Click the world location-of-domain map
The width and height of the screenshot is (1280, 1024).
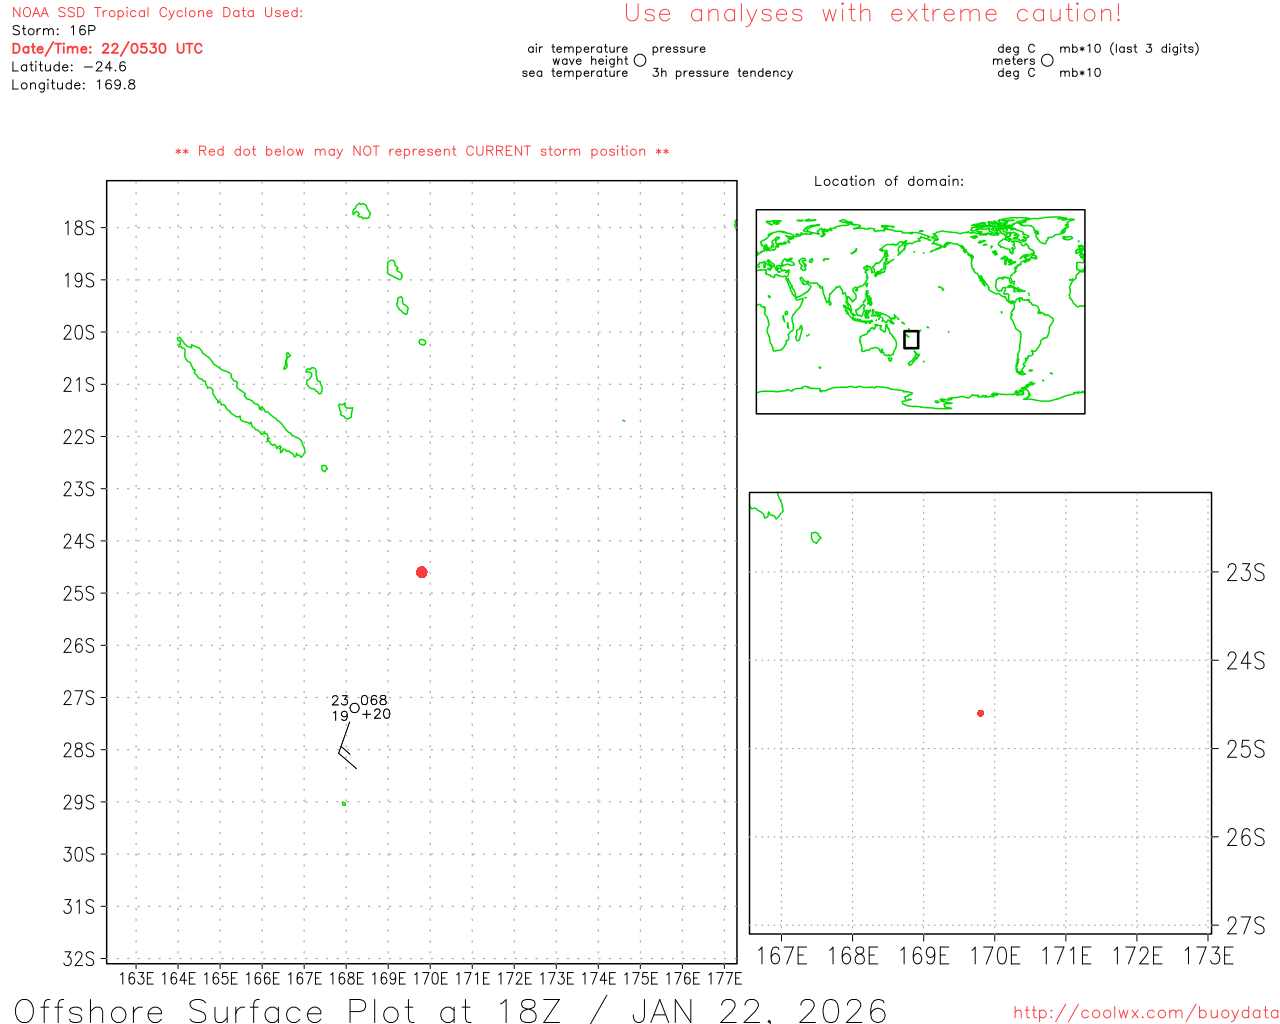pos(920,312)
